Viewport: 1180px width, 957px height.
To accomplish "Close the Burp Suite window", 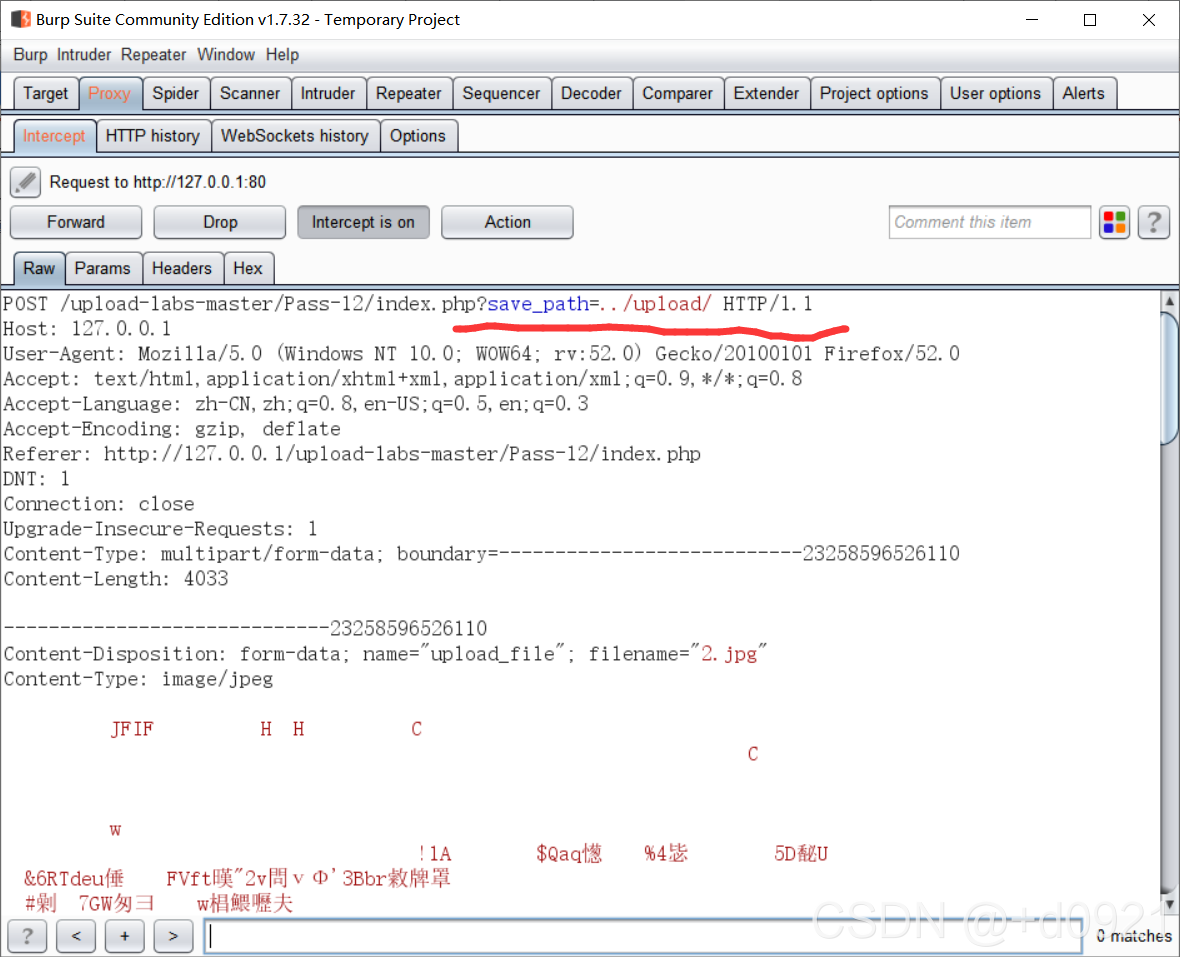I will [1148, 20].
